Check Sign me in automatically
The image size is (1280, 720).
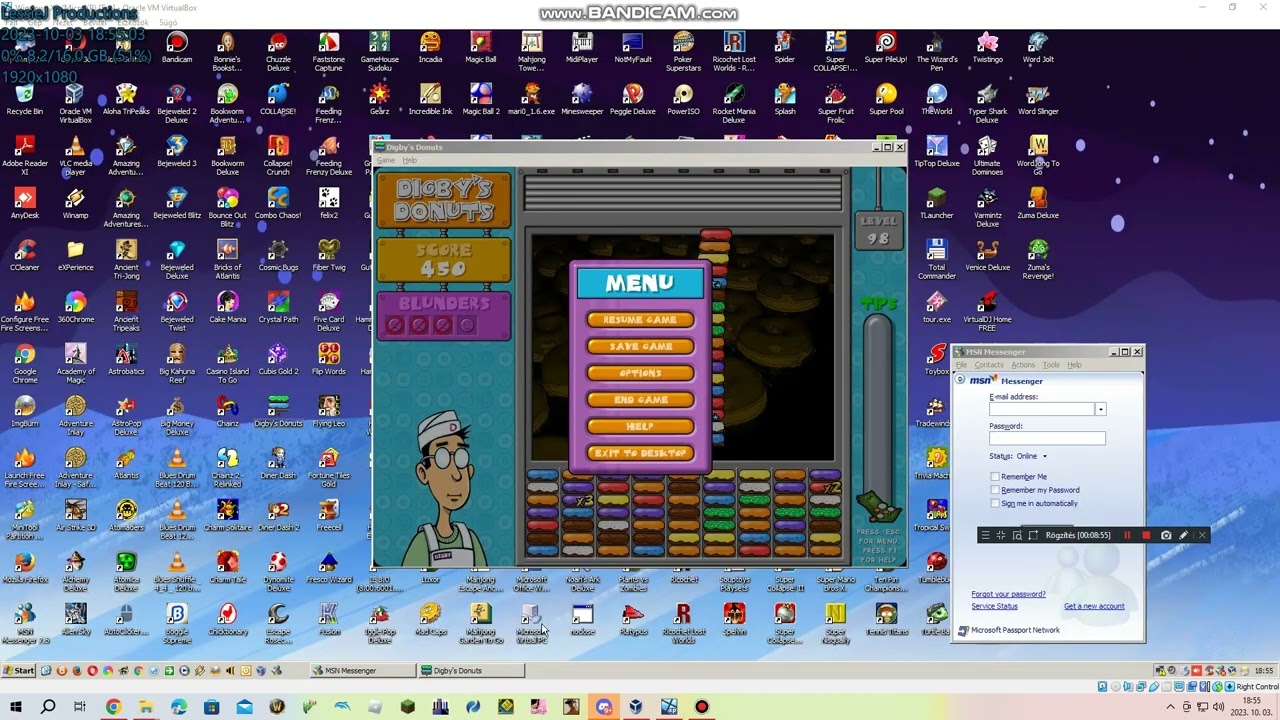pos(995,503)
